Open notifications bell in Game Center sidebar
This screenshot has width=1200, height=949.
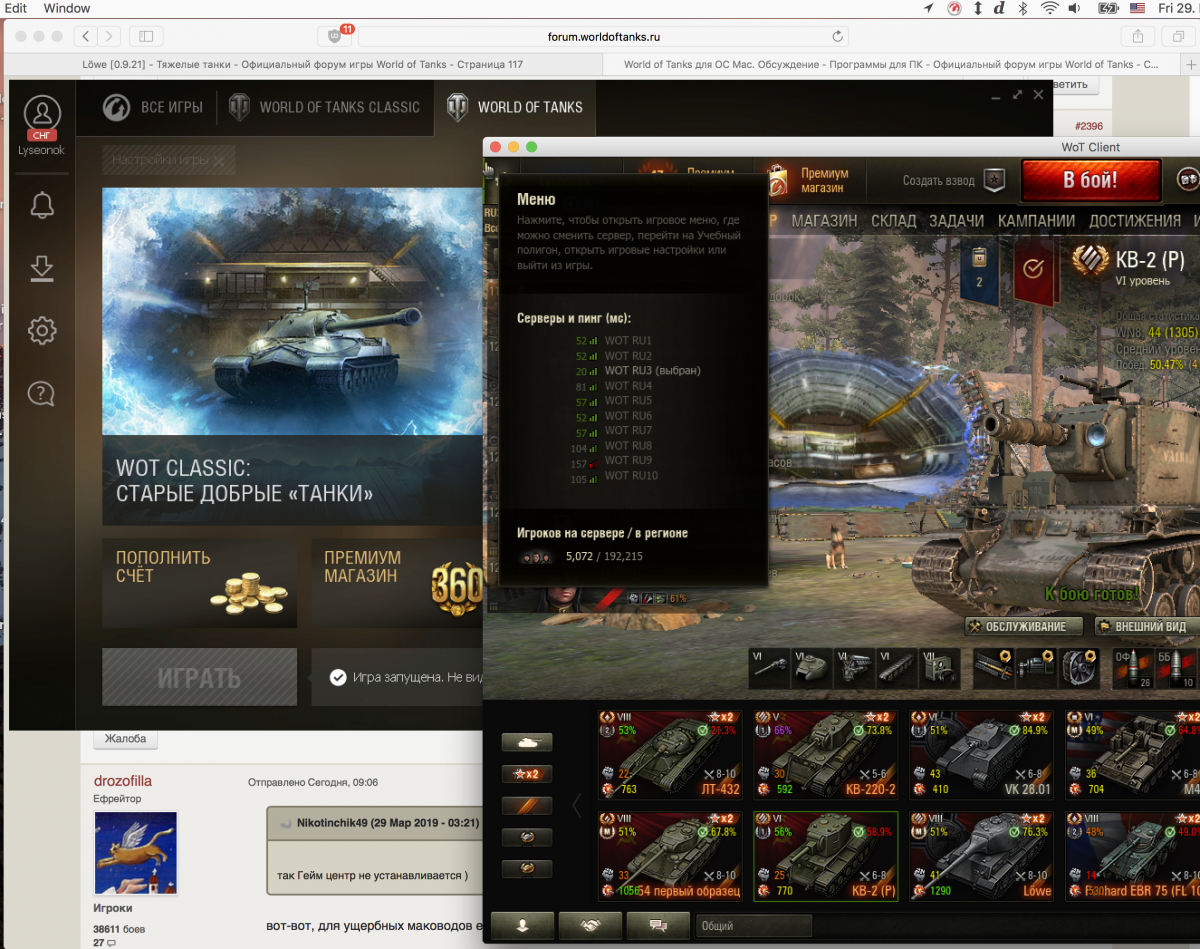point(42,206)
